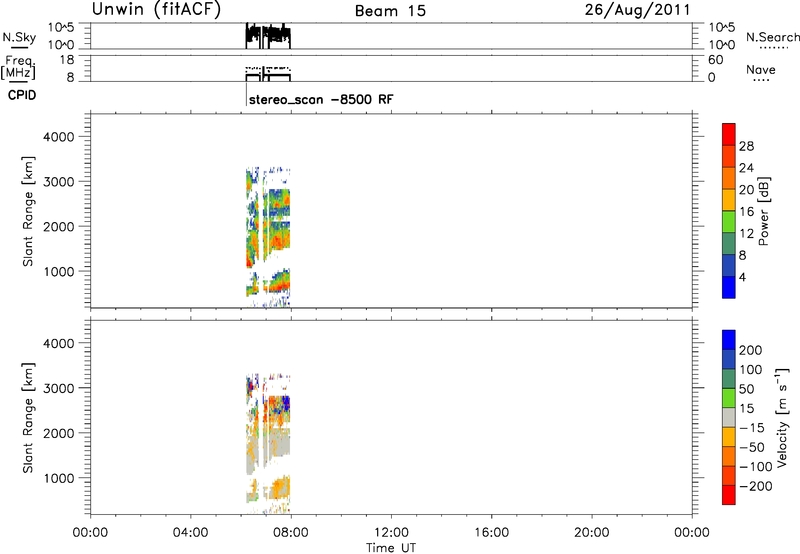Click the 'stereo_scan -8500 RF' text
Screen dimensions: 800x554
321,99
